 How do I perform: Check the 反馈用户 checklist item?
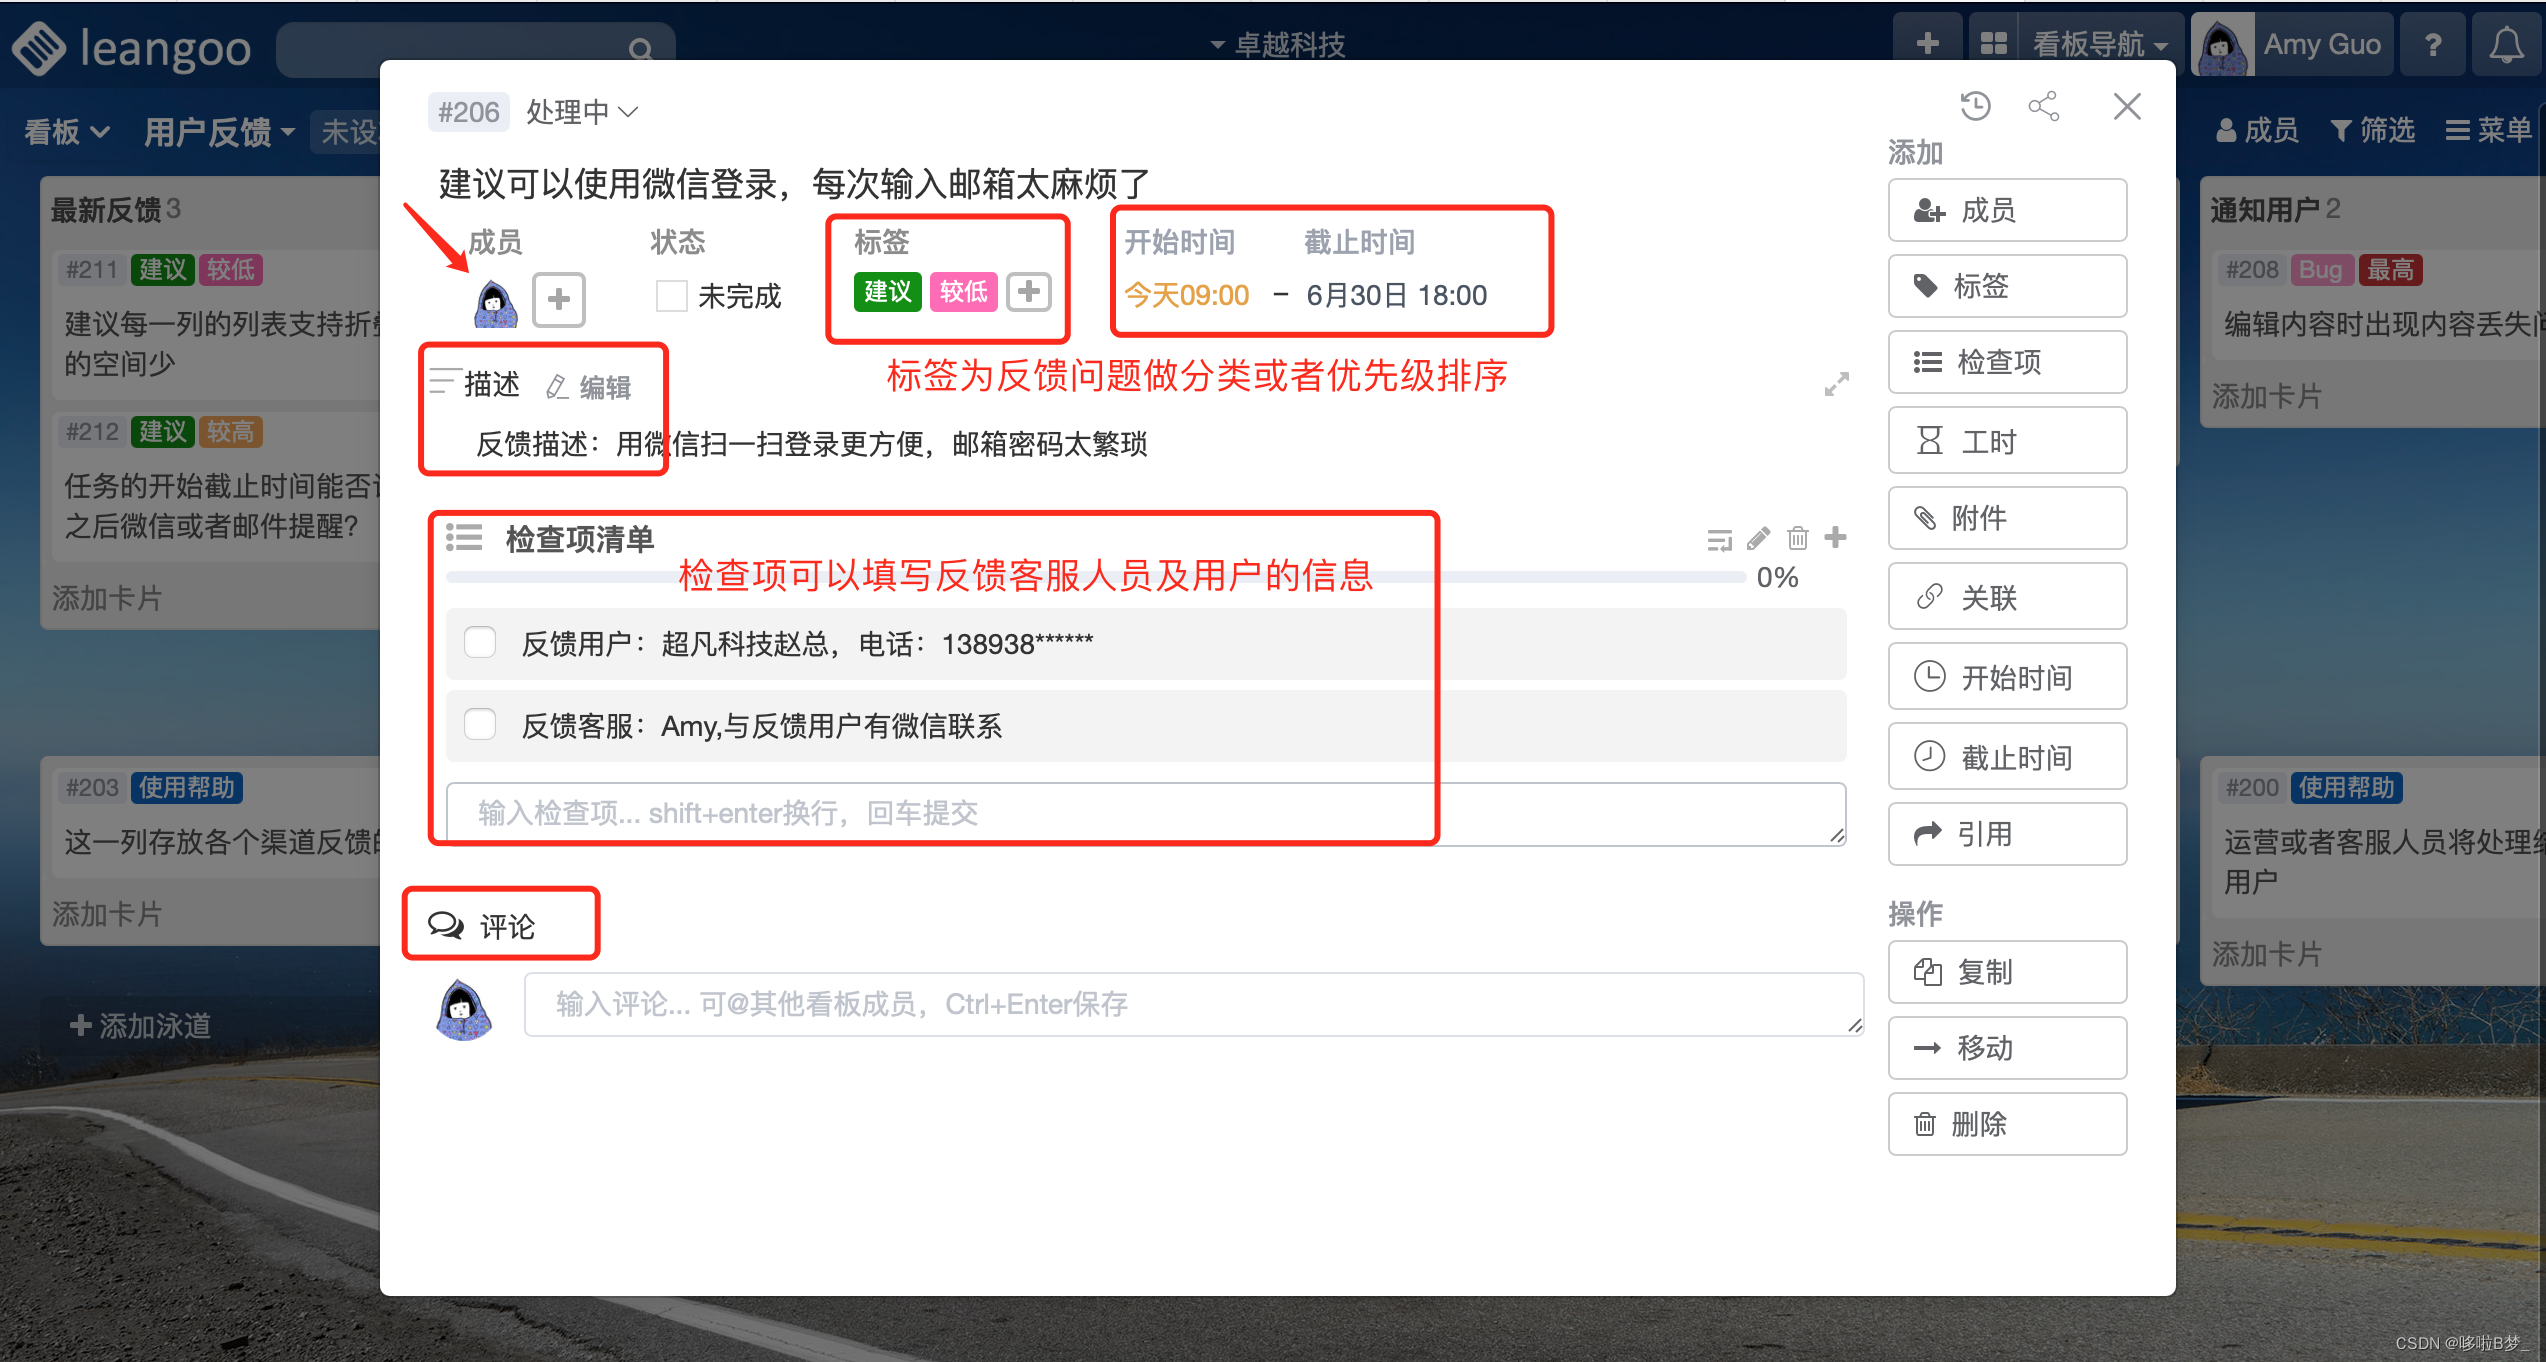pyautogui.click(x=481, y=643)
